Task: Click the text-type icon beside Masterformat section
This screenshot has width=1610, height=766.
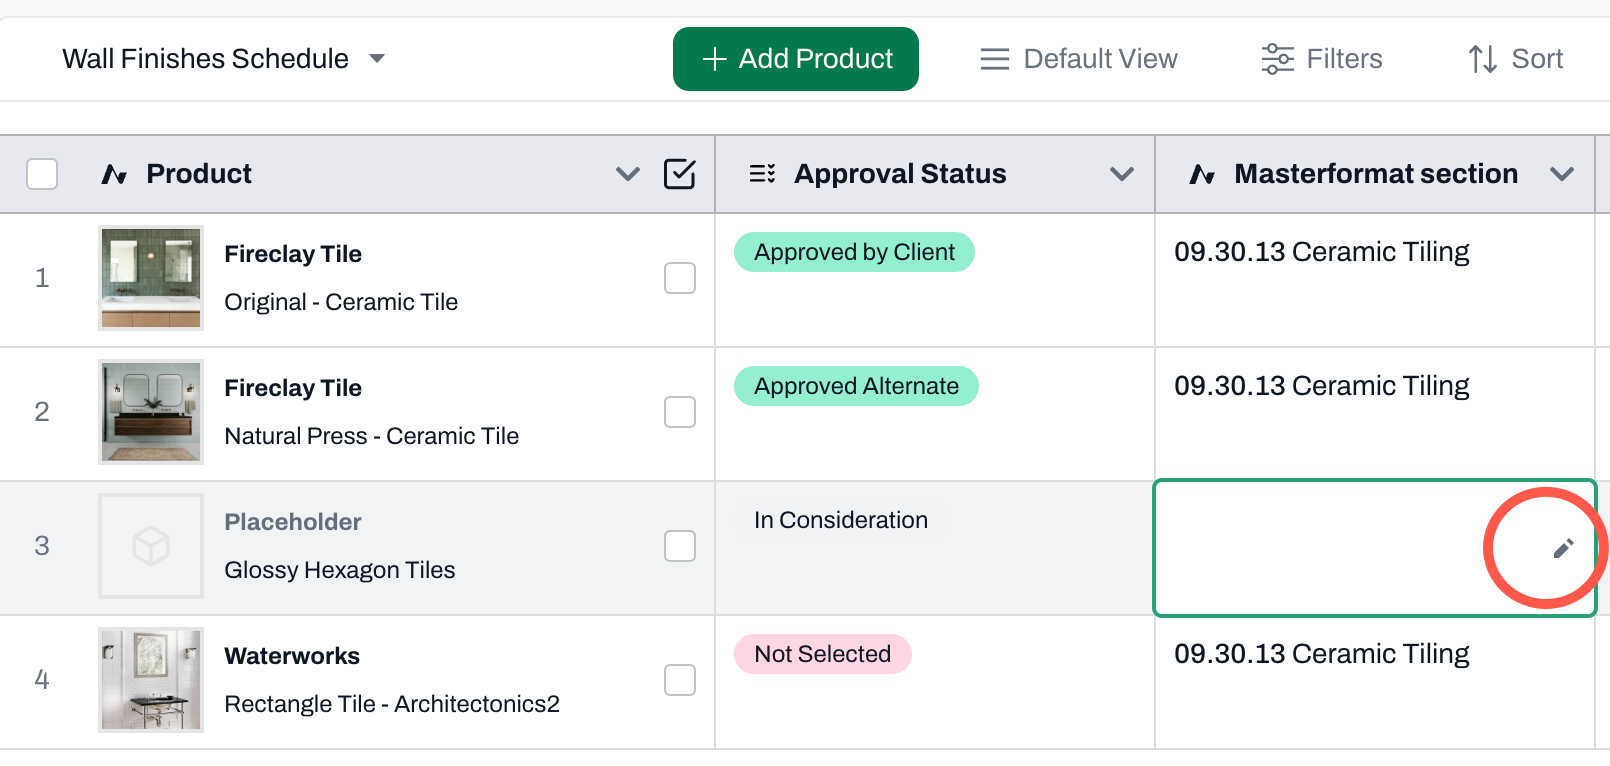Action: tap(1202, 174)
